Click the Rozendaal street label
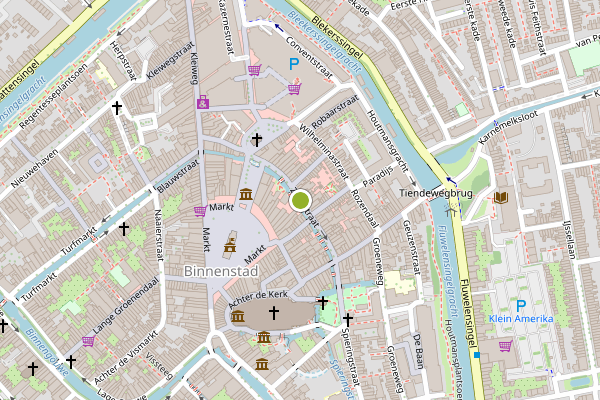 point(365,209)
